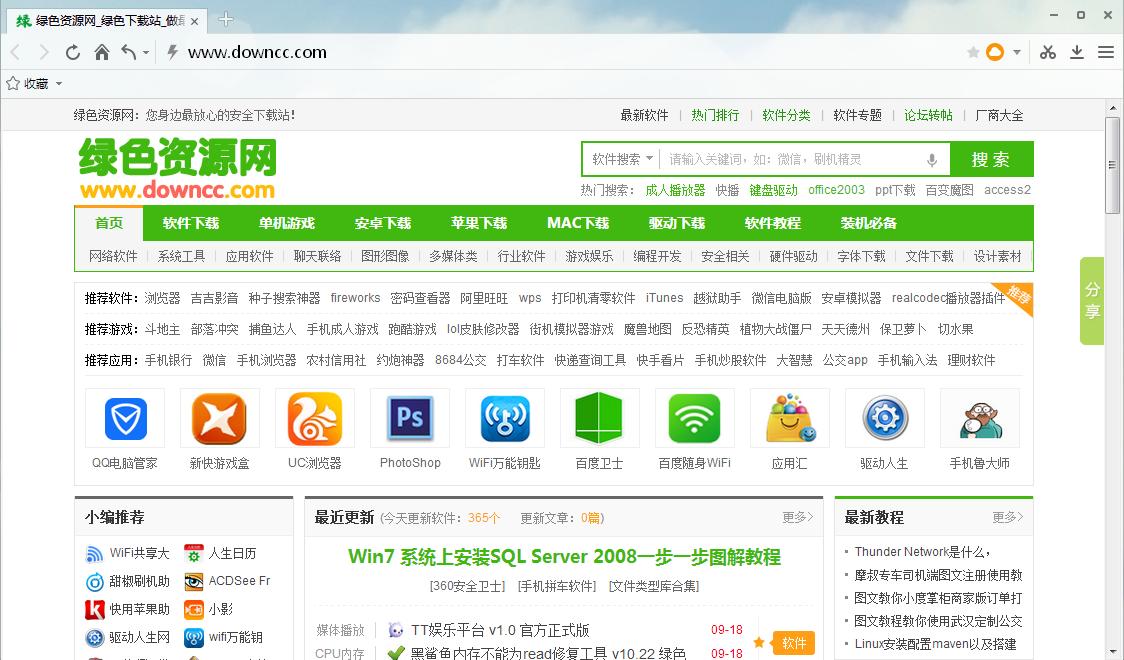Select the 首页 navigation tab
This screenshot has width=1124, height=660.
(109, 224)
